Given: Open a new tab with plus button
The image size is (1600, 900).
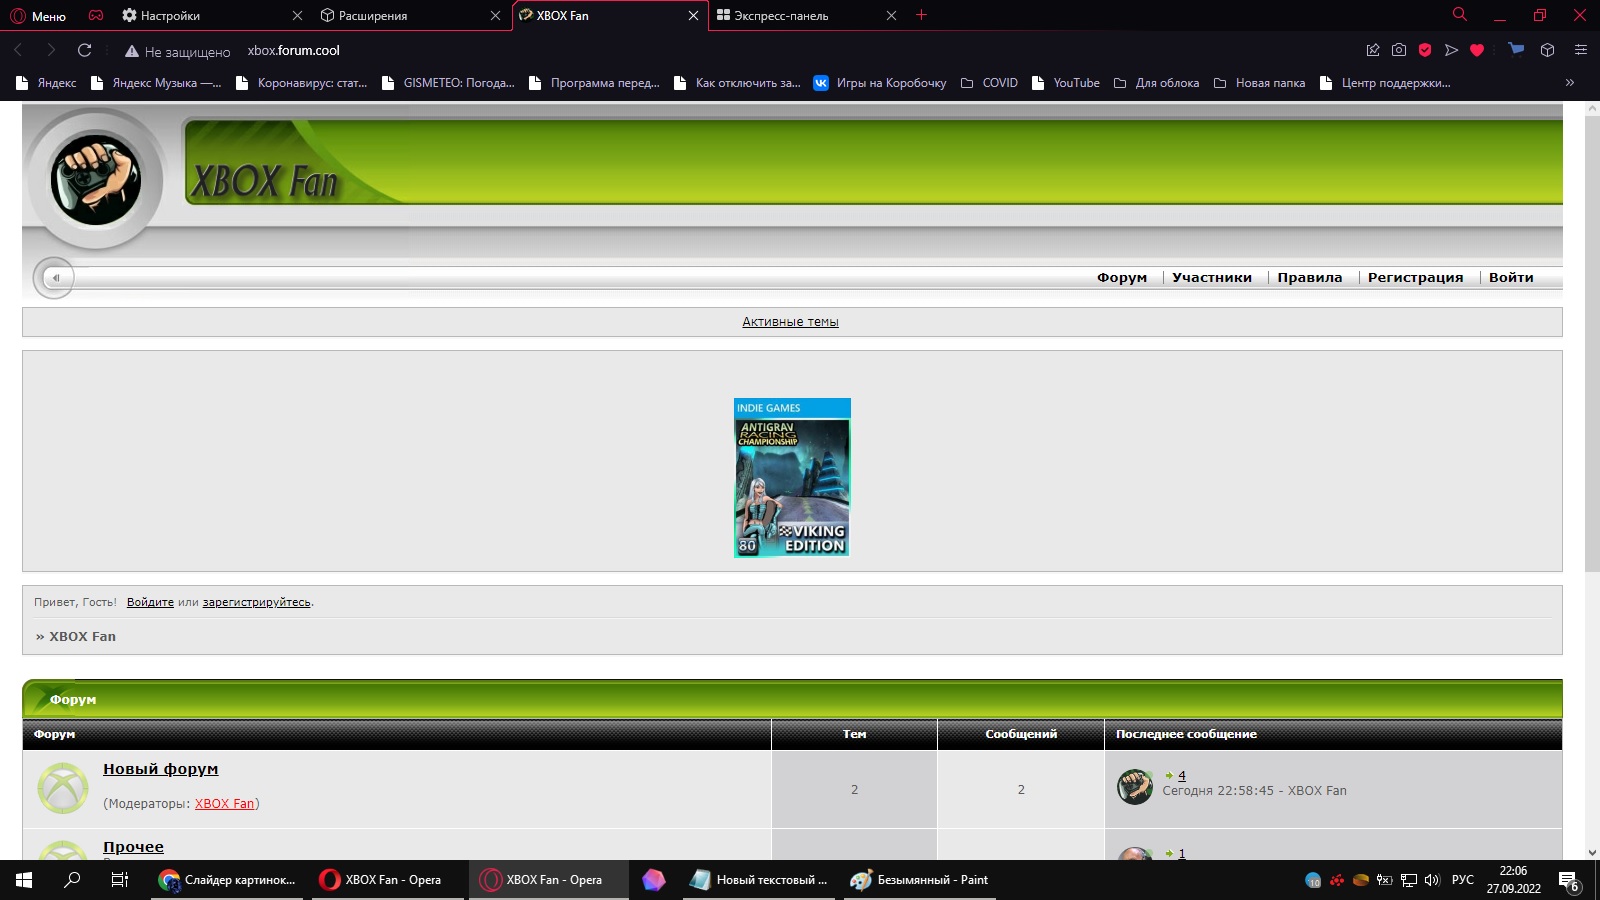Looking at the screenshot, I should (921, 15).
